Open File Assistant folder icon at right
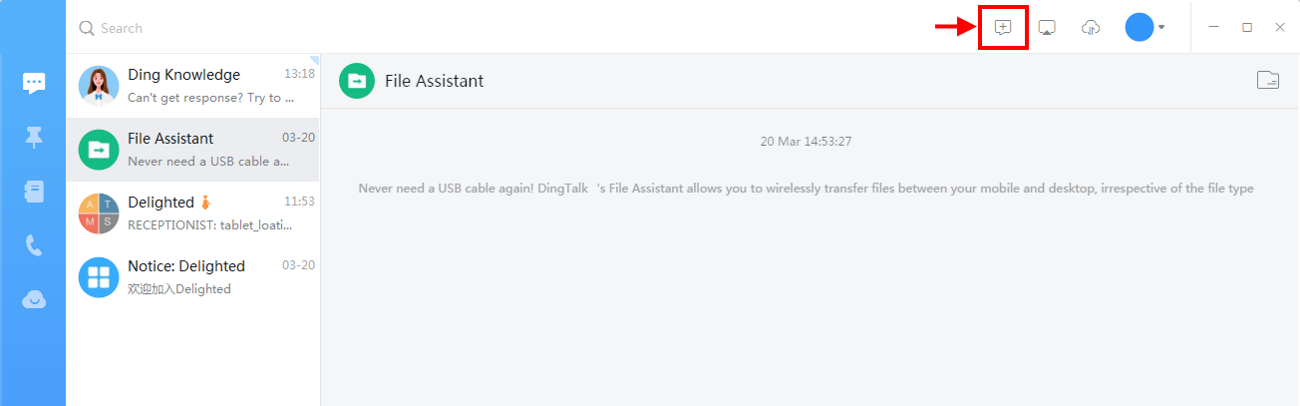Screen dimensions: 1300x406 pyautogui.click(x=1268, y=80)
